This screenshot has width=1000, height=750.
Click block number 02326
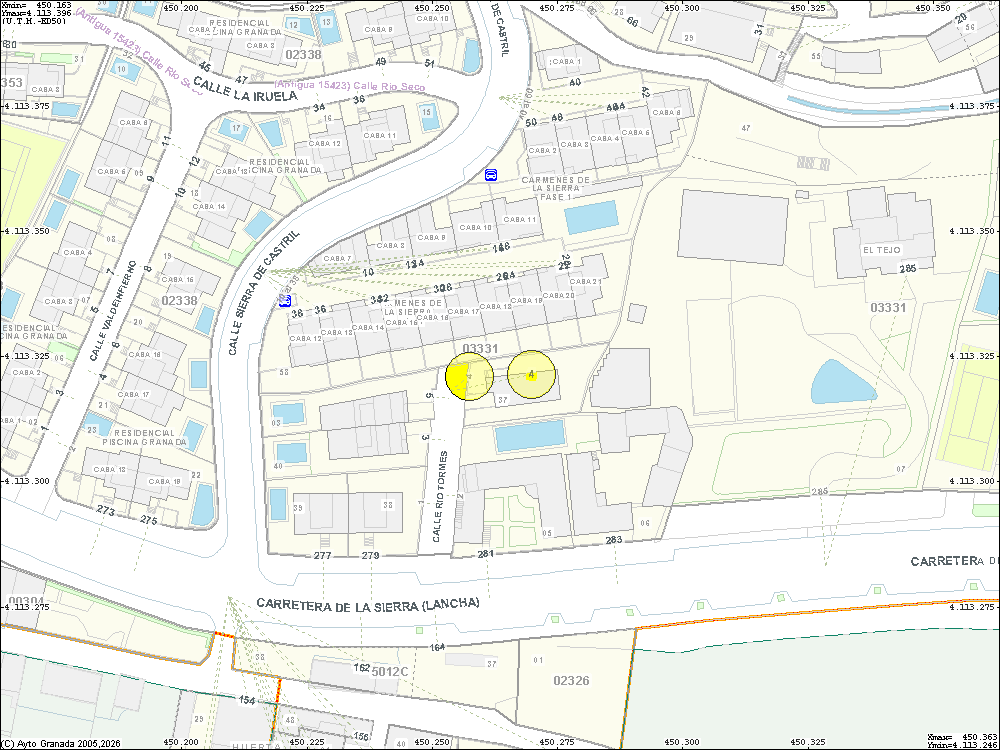click(572, 680)
